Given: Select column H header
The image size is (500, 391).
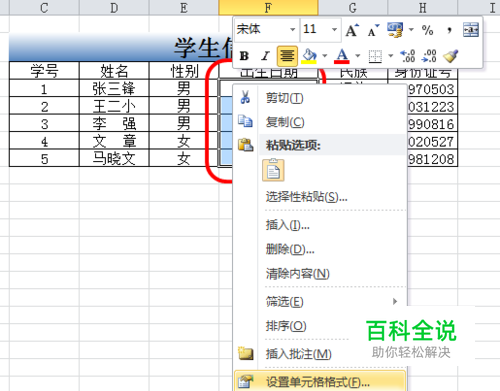Looking at the screenshot, I should click(x=422, y=7).
